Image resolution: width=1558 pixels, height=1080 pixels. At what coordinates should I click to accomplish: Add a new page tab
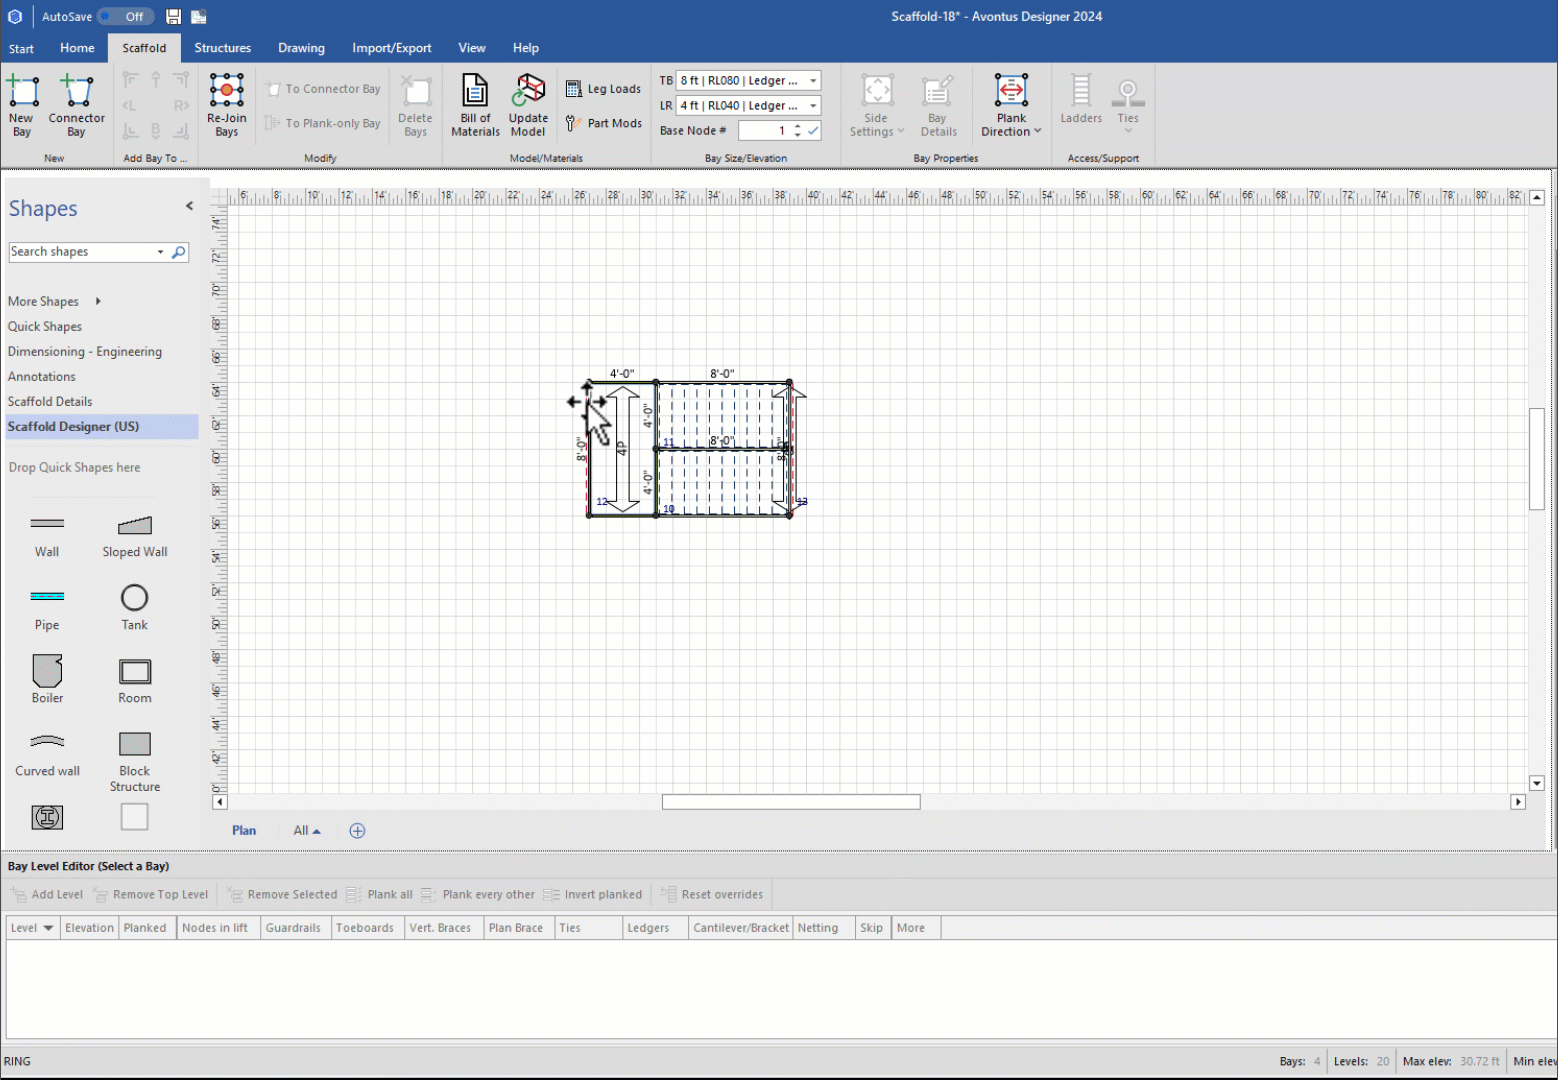tap(357, 831)
